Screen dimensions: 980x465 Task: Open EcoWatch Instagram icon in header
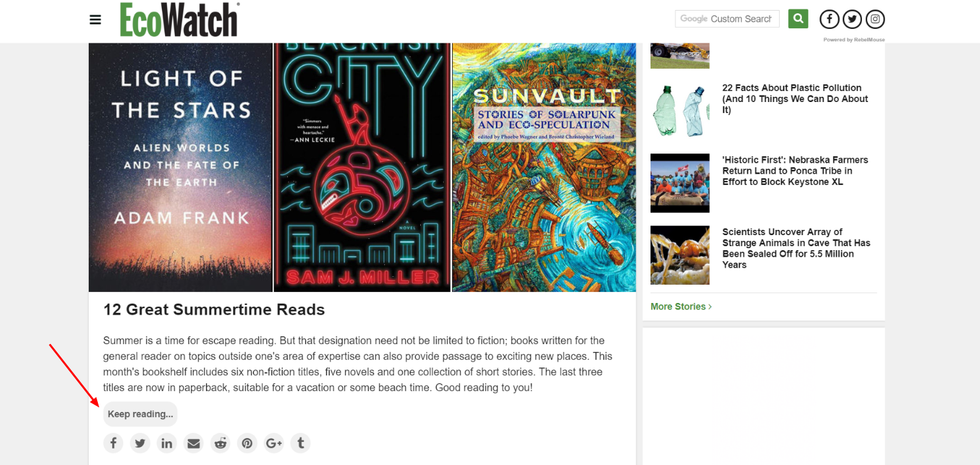click(x=875, y=19)
